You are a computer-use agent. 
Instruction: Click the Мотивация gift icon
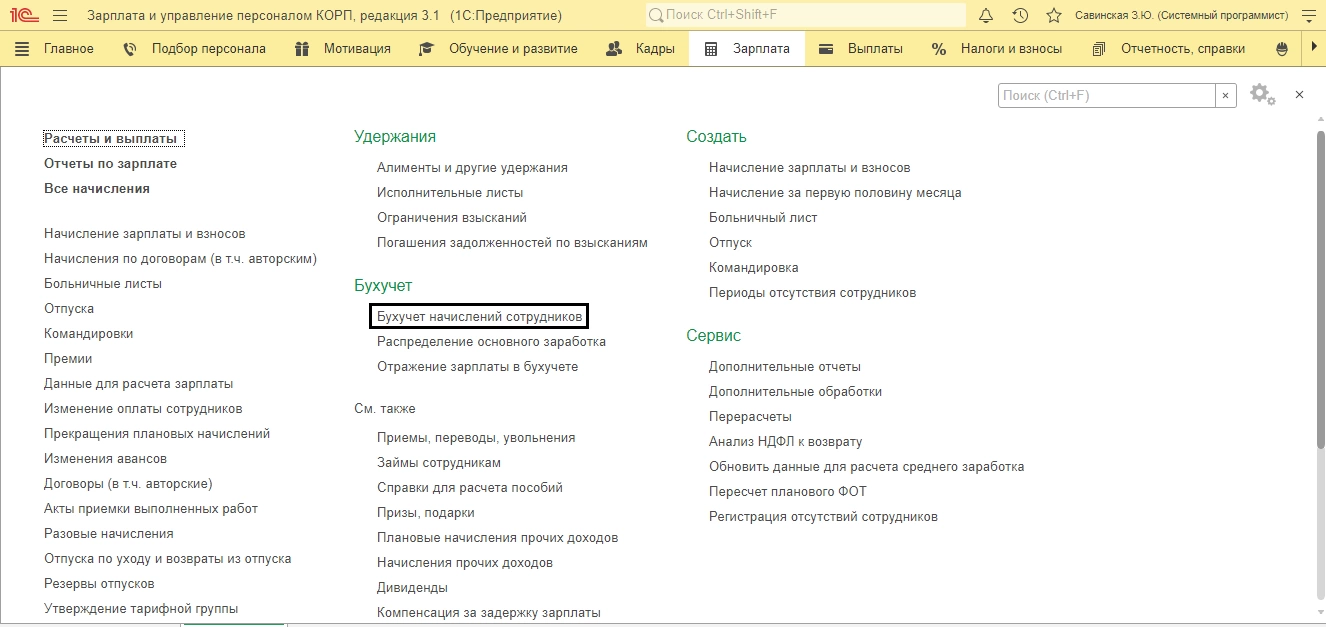[x=302, y=49]
